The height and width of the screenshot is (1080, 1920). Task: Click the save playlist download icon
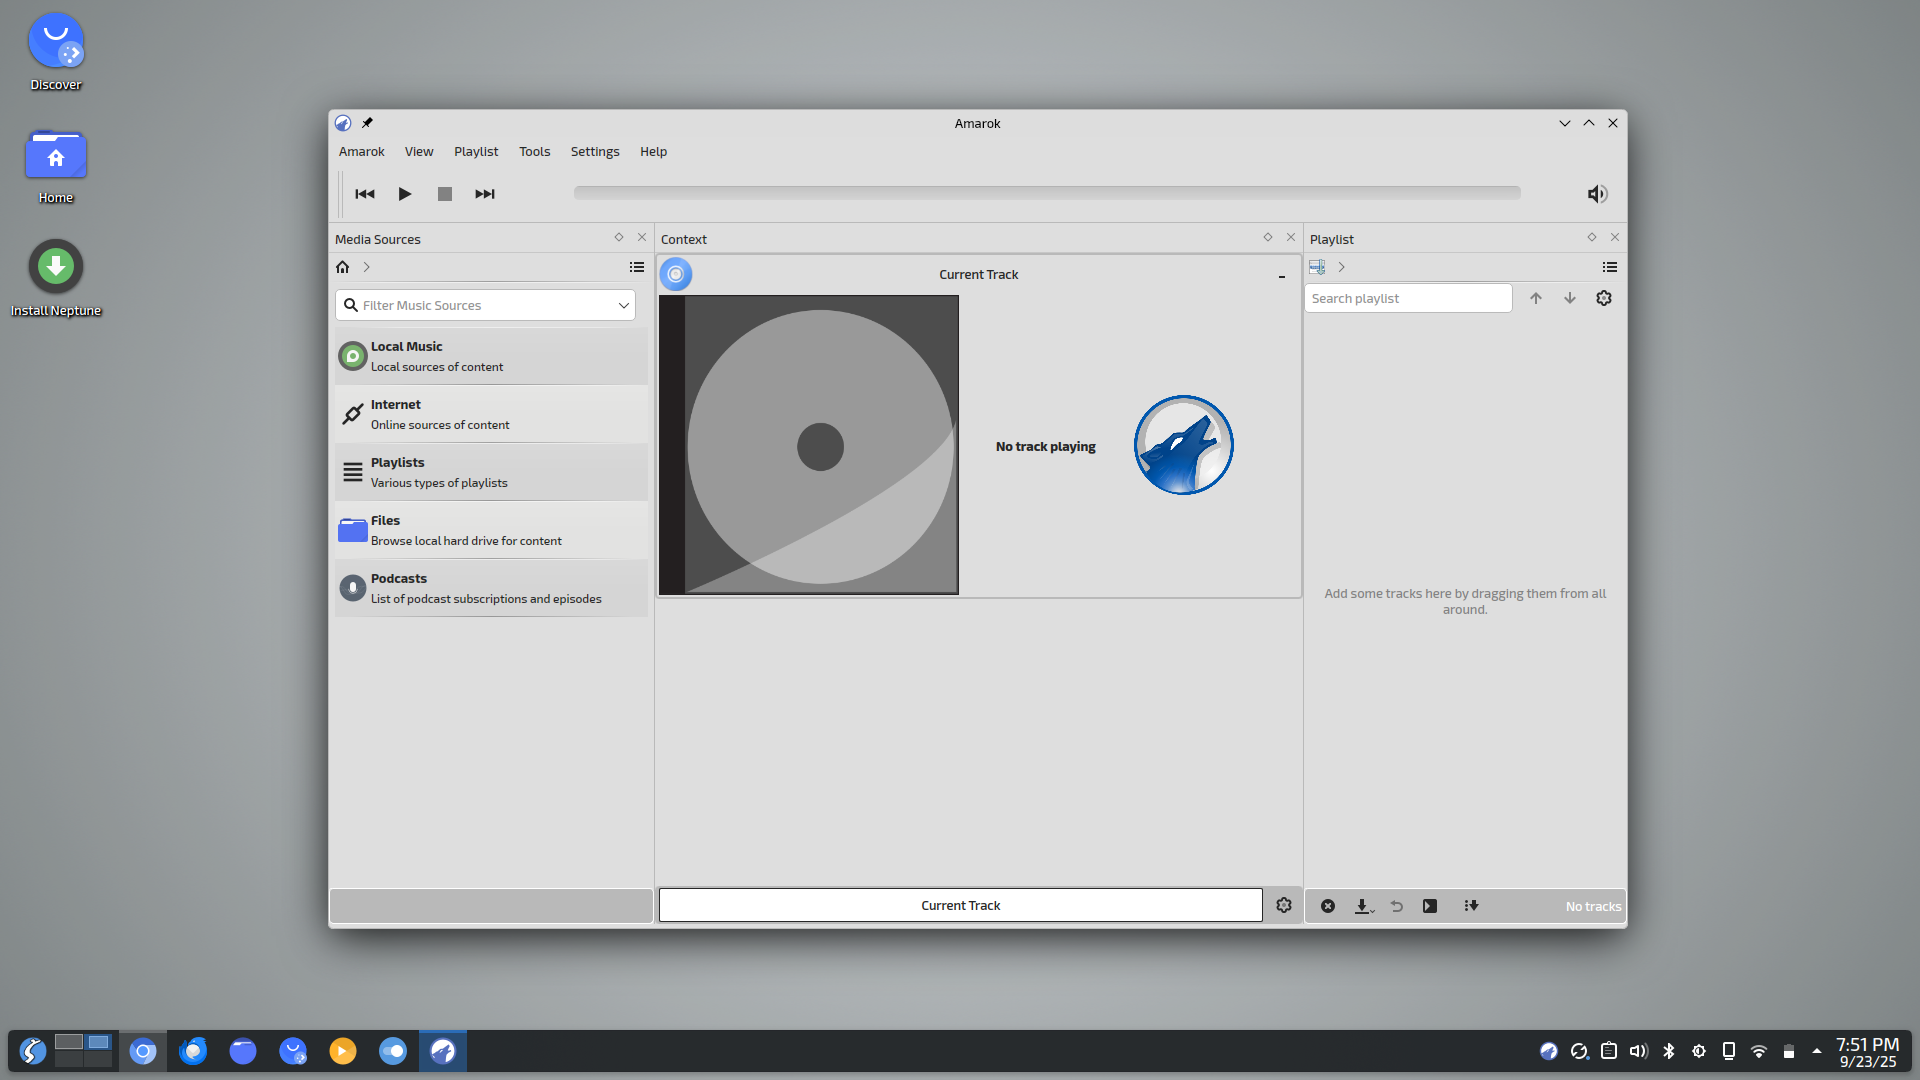coord(1362,906)
